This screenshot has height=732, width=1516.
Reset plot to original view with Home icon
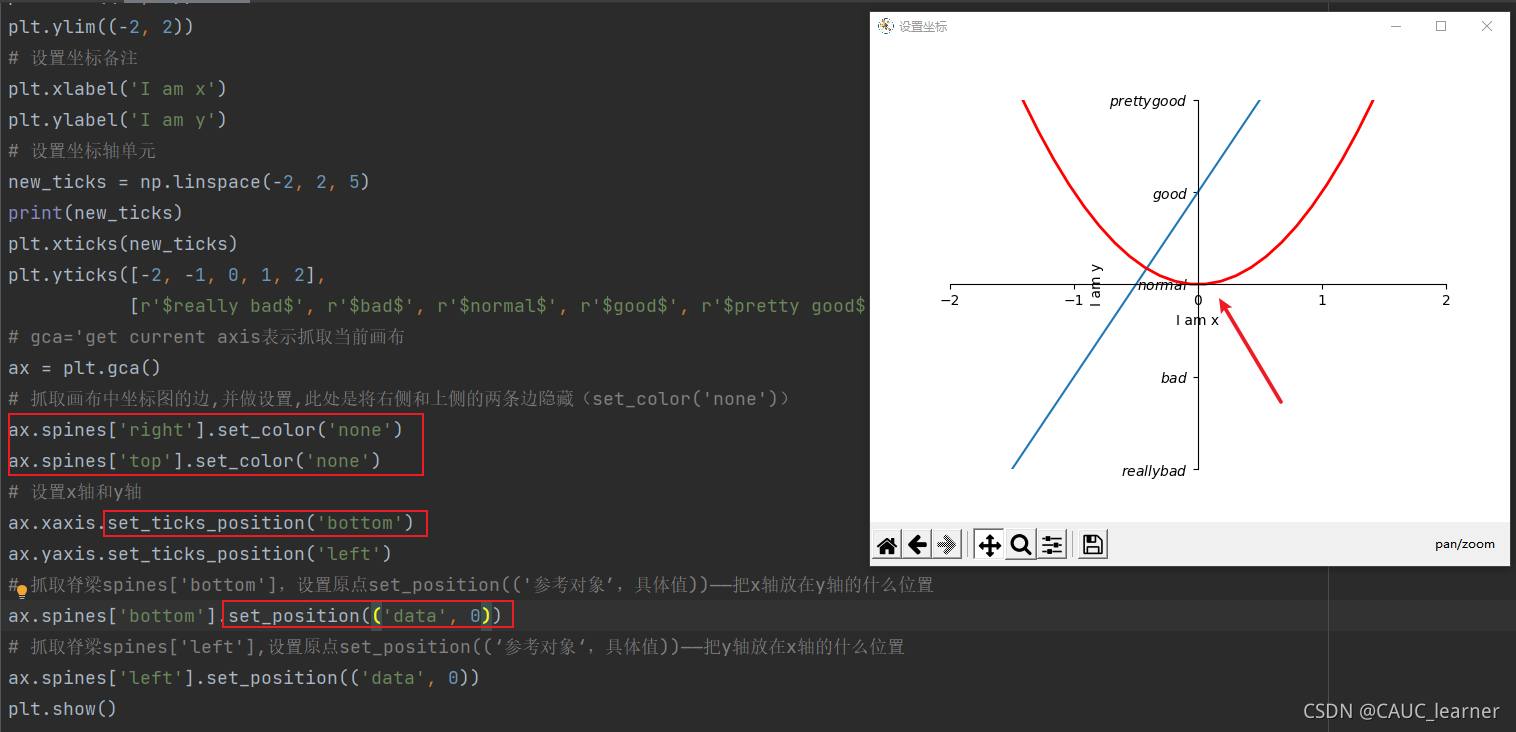886,545
